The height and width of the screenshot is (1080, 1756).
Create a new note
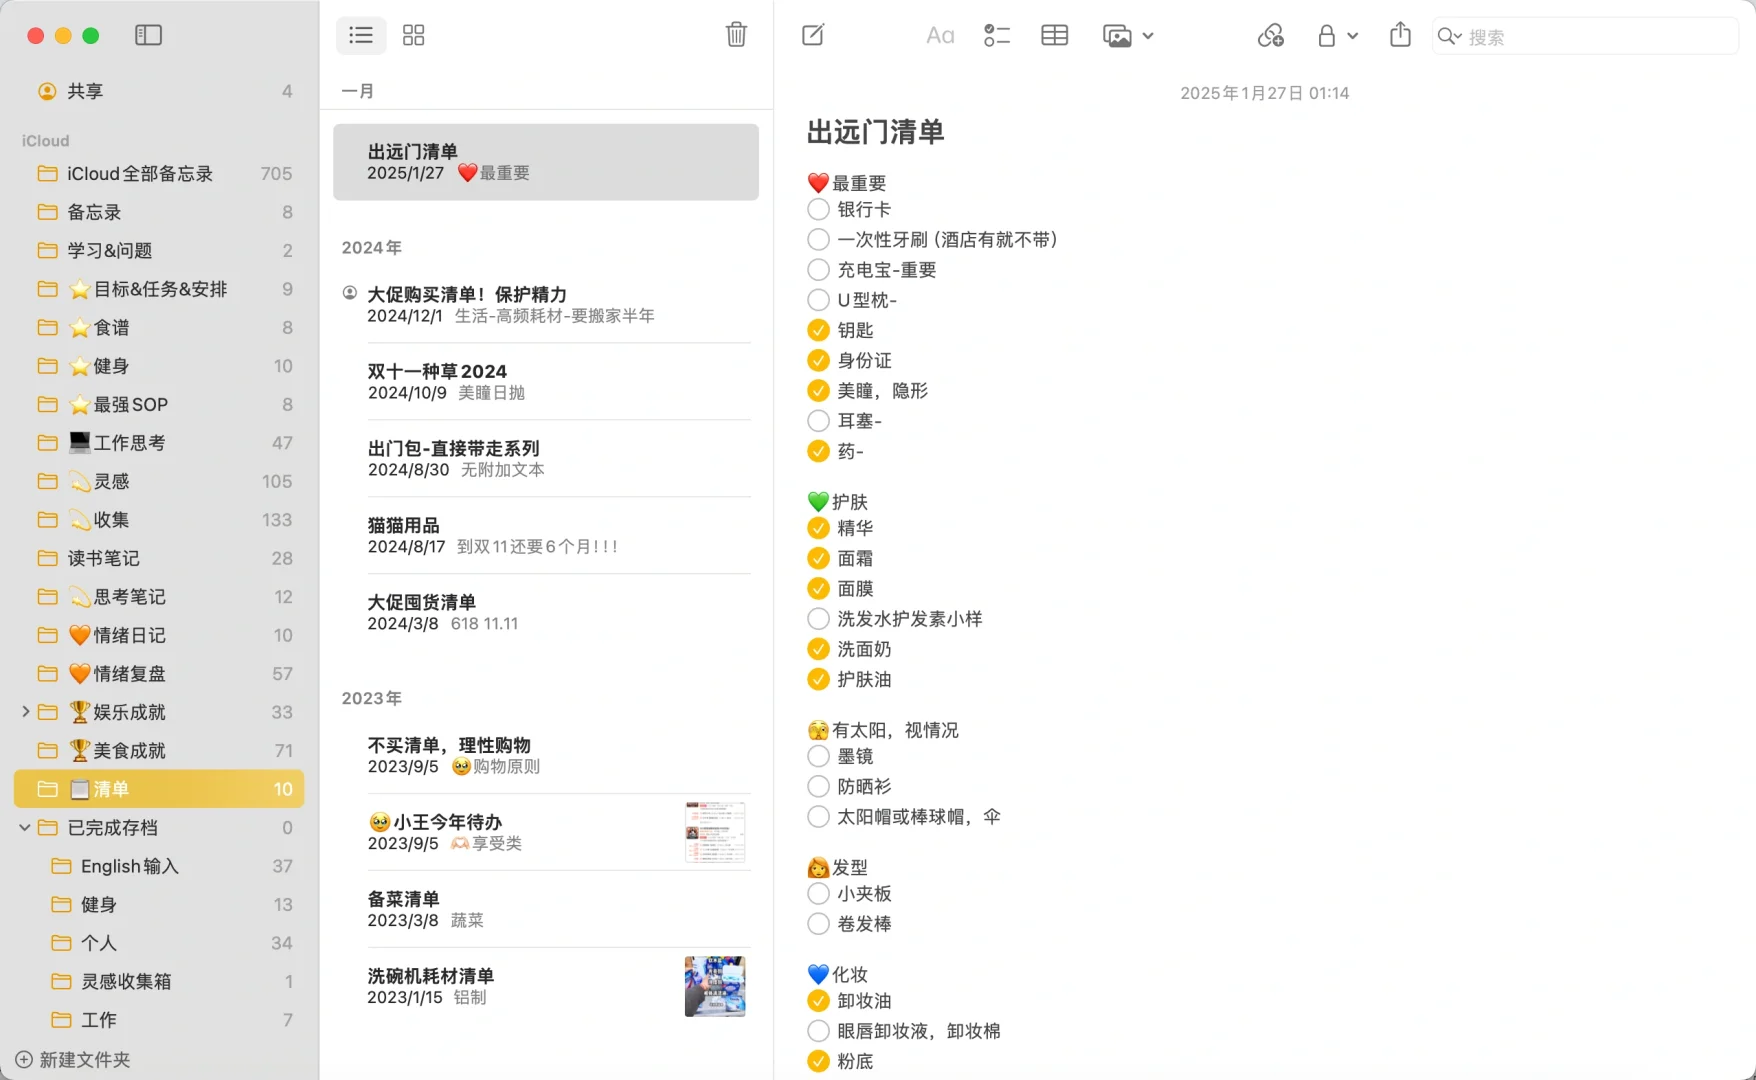click(x=812, y=35)
